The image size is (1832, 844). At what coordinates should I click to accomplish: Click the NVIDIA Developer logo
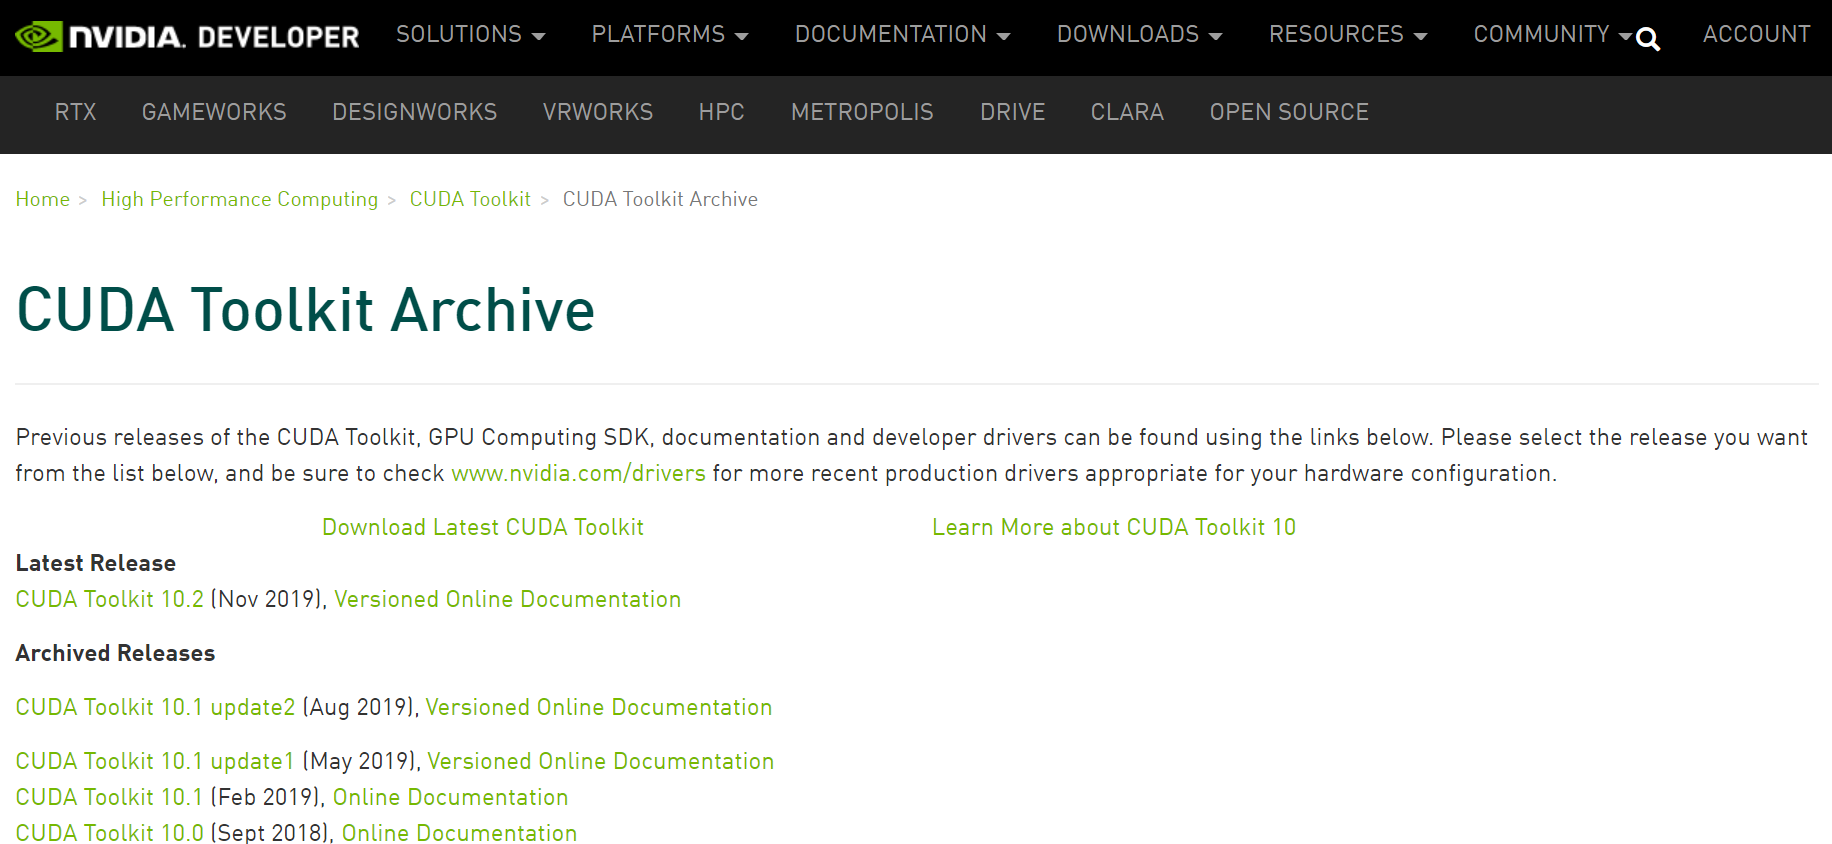click(x=187, y=37)
